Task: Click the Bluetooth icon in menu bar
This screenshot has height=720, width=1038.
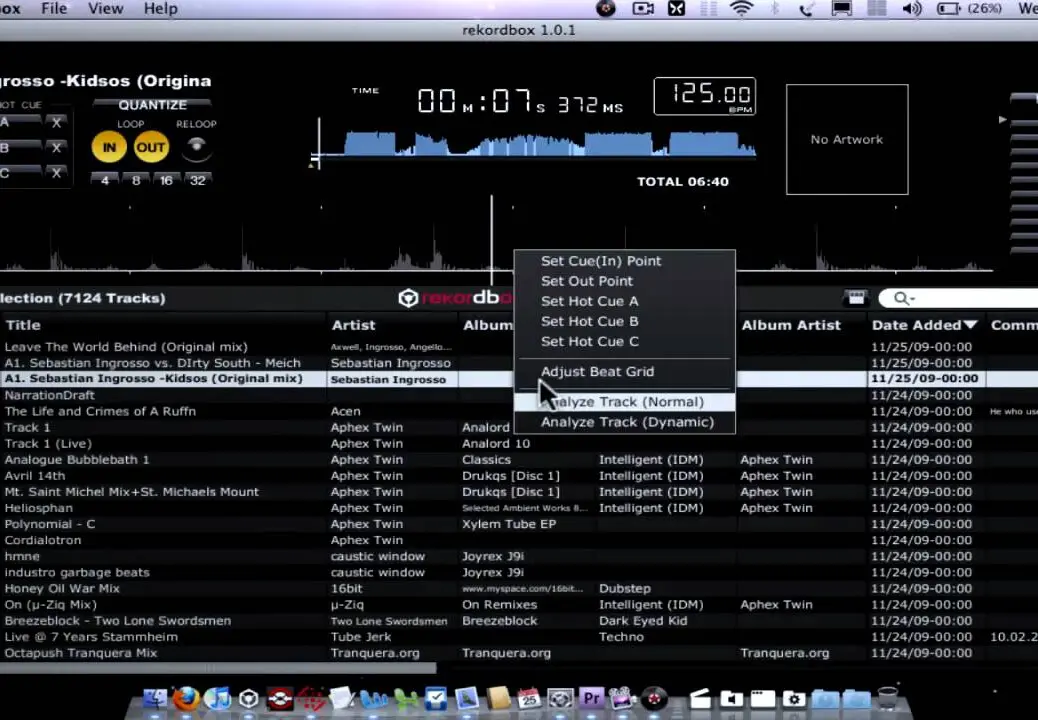Action: [776, 9]
